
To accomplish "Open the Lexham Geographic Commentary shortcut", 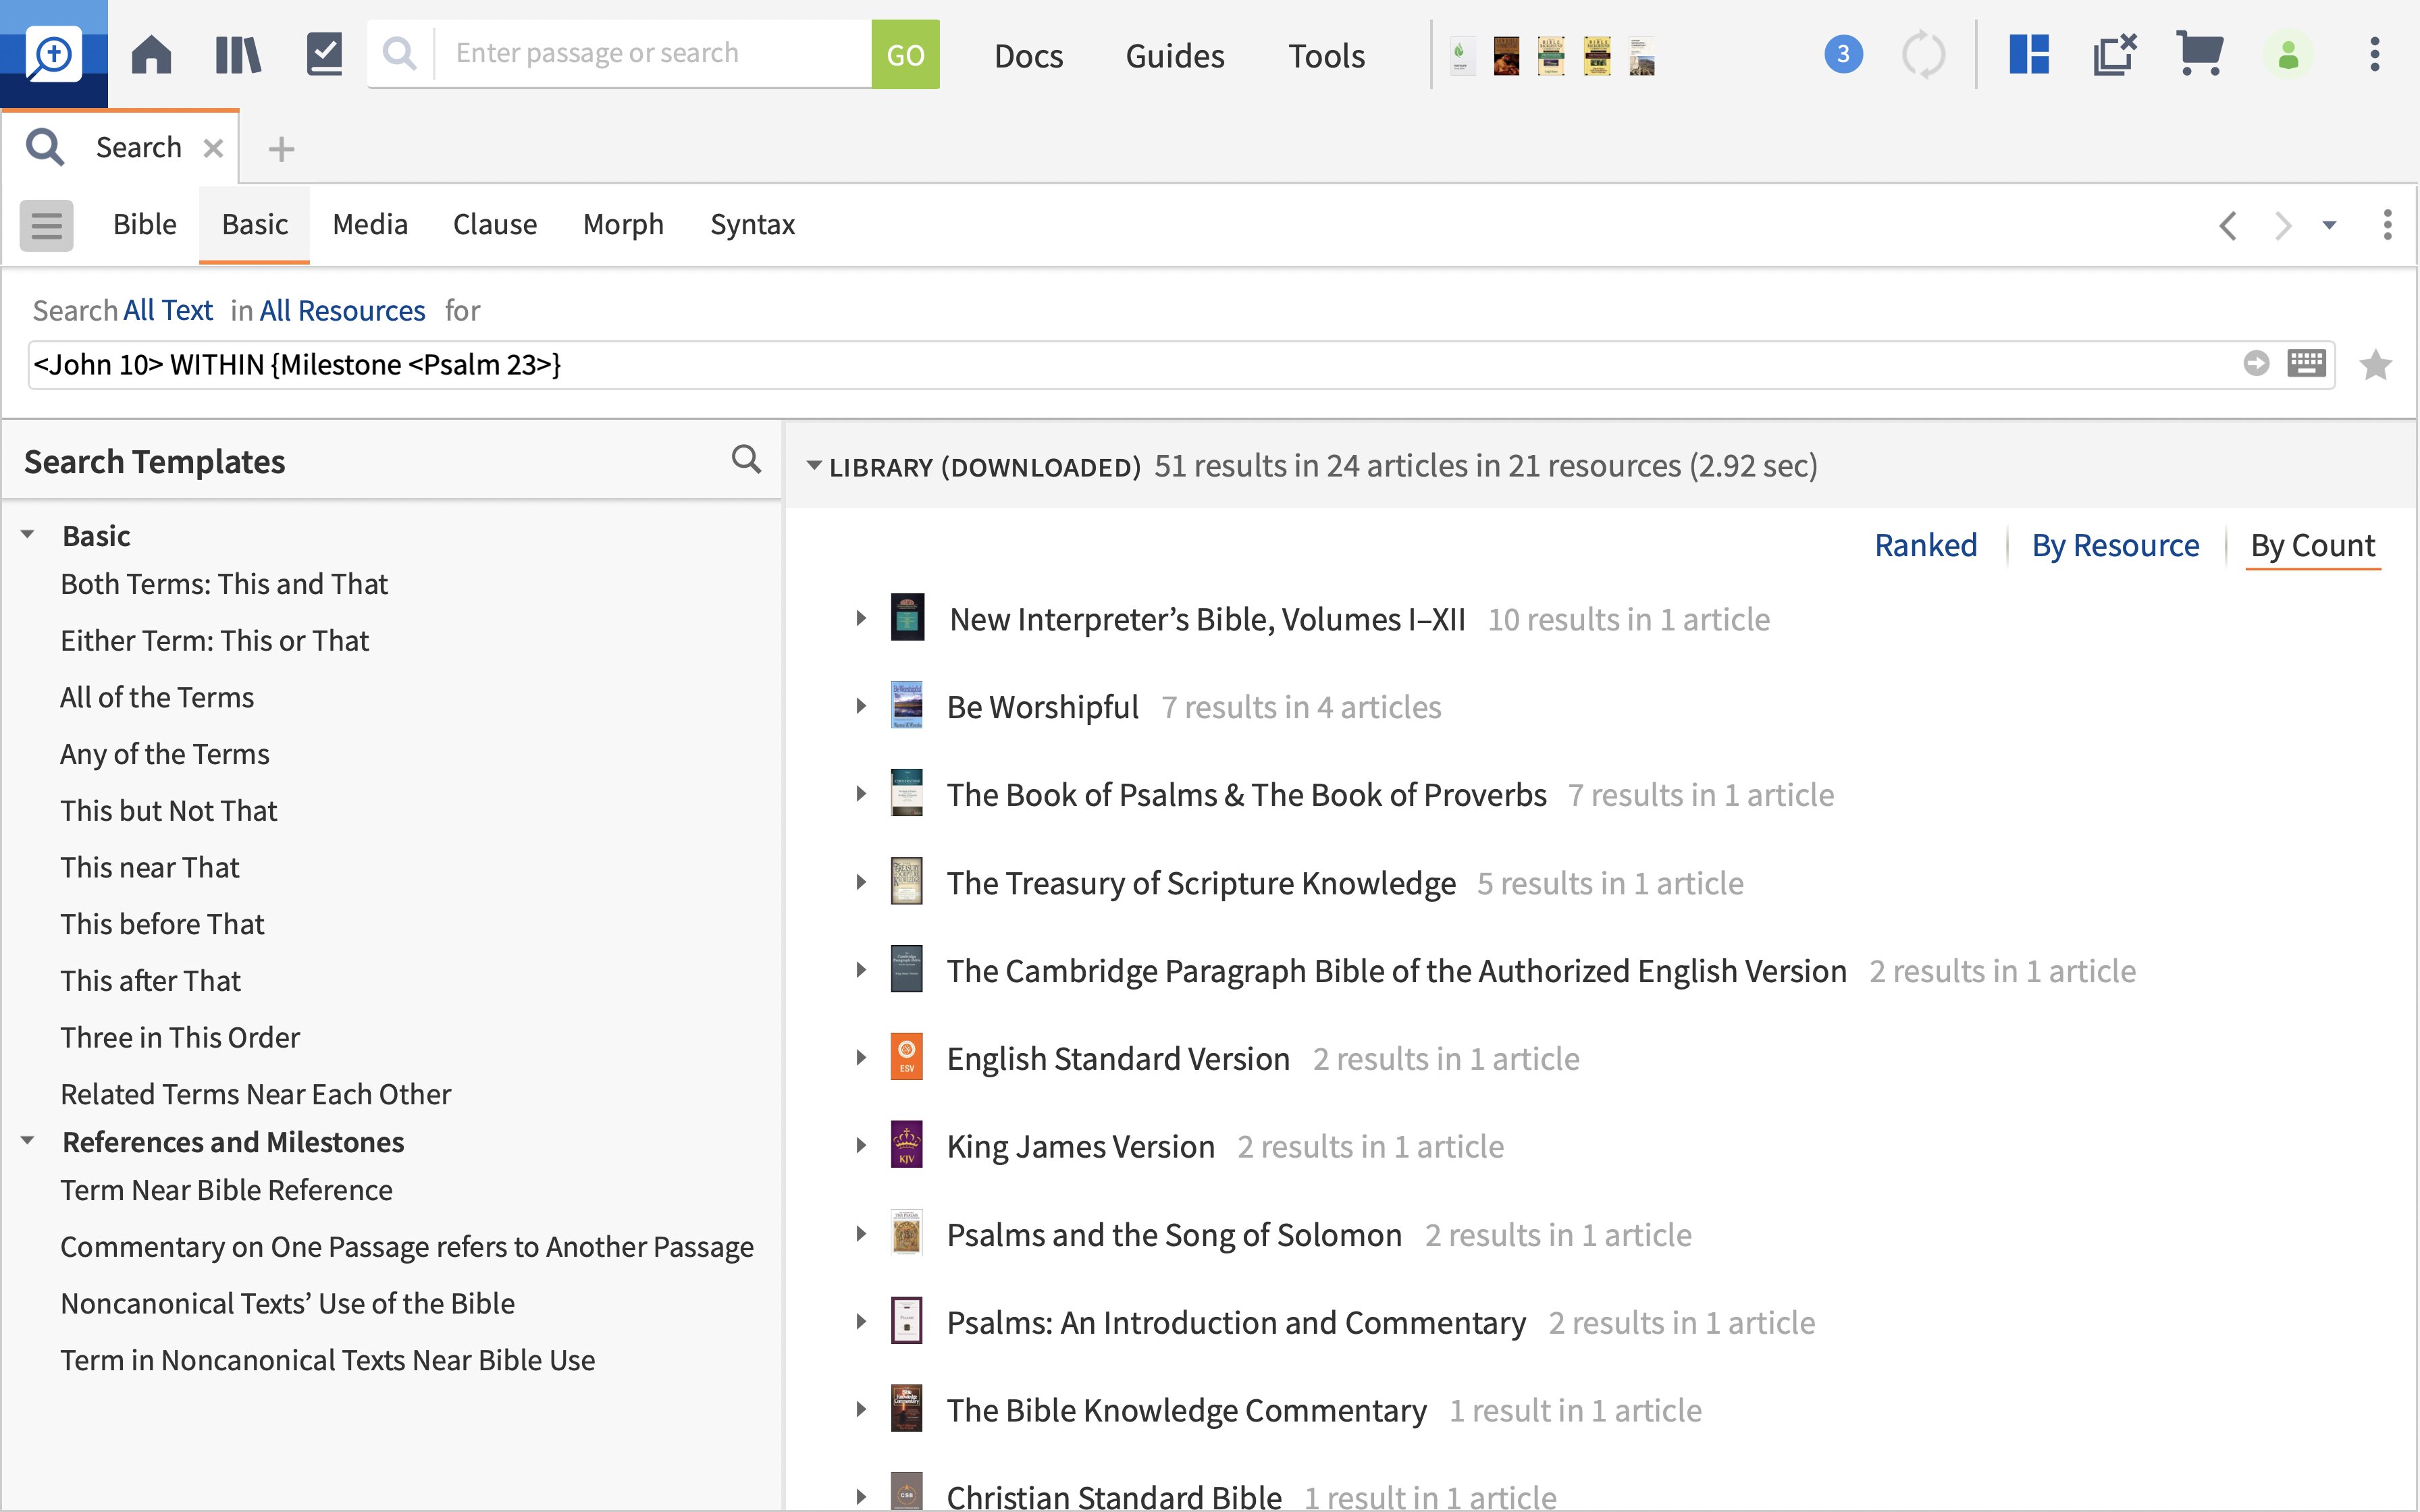I will [x=1641, y=56].
